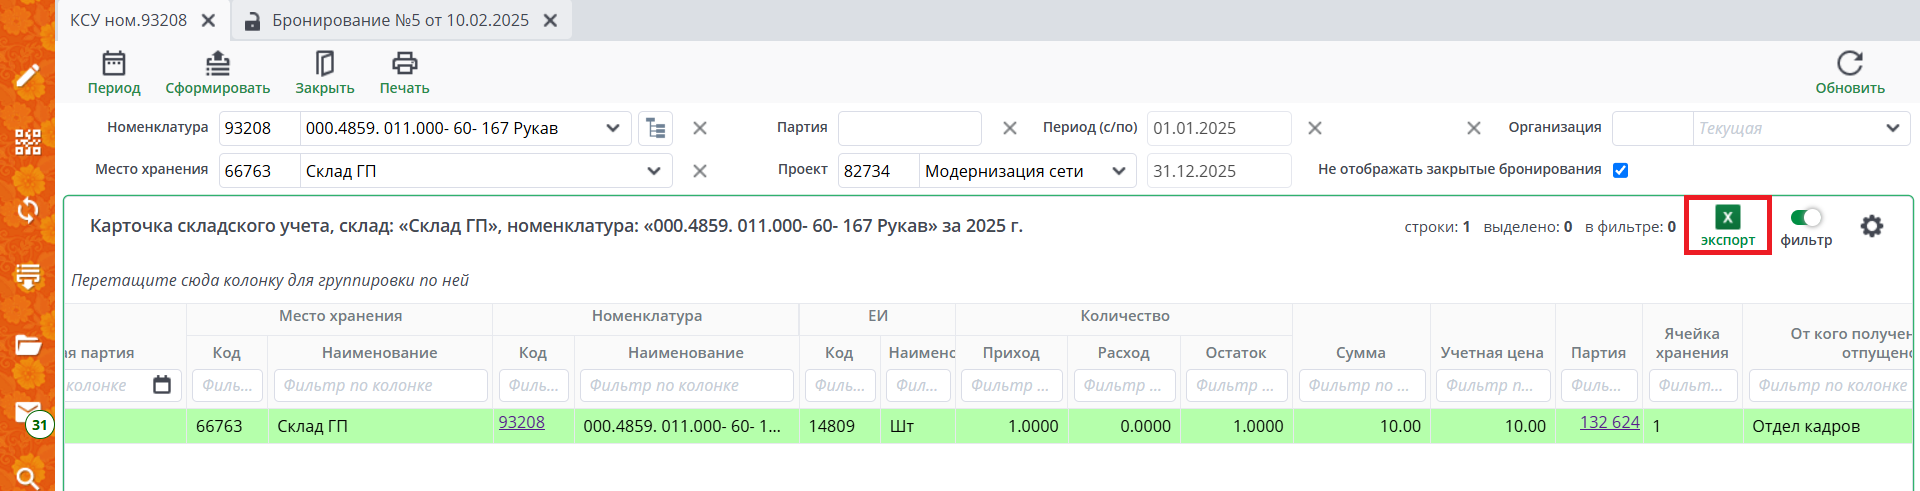Click the Партия input field

tap(909, 128)
